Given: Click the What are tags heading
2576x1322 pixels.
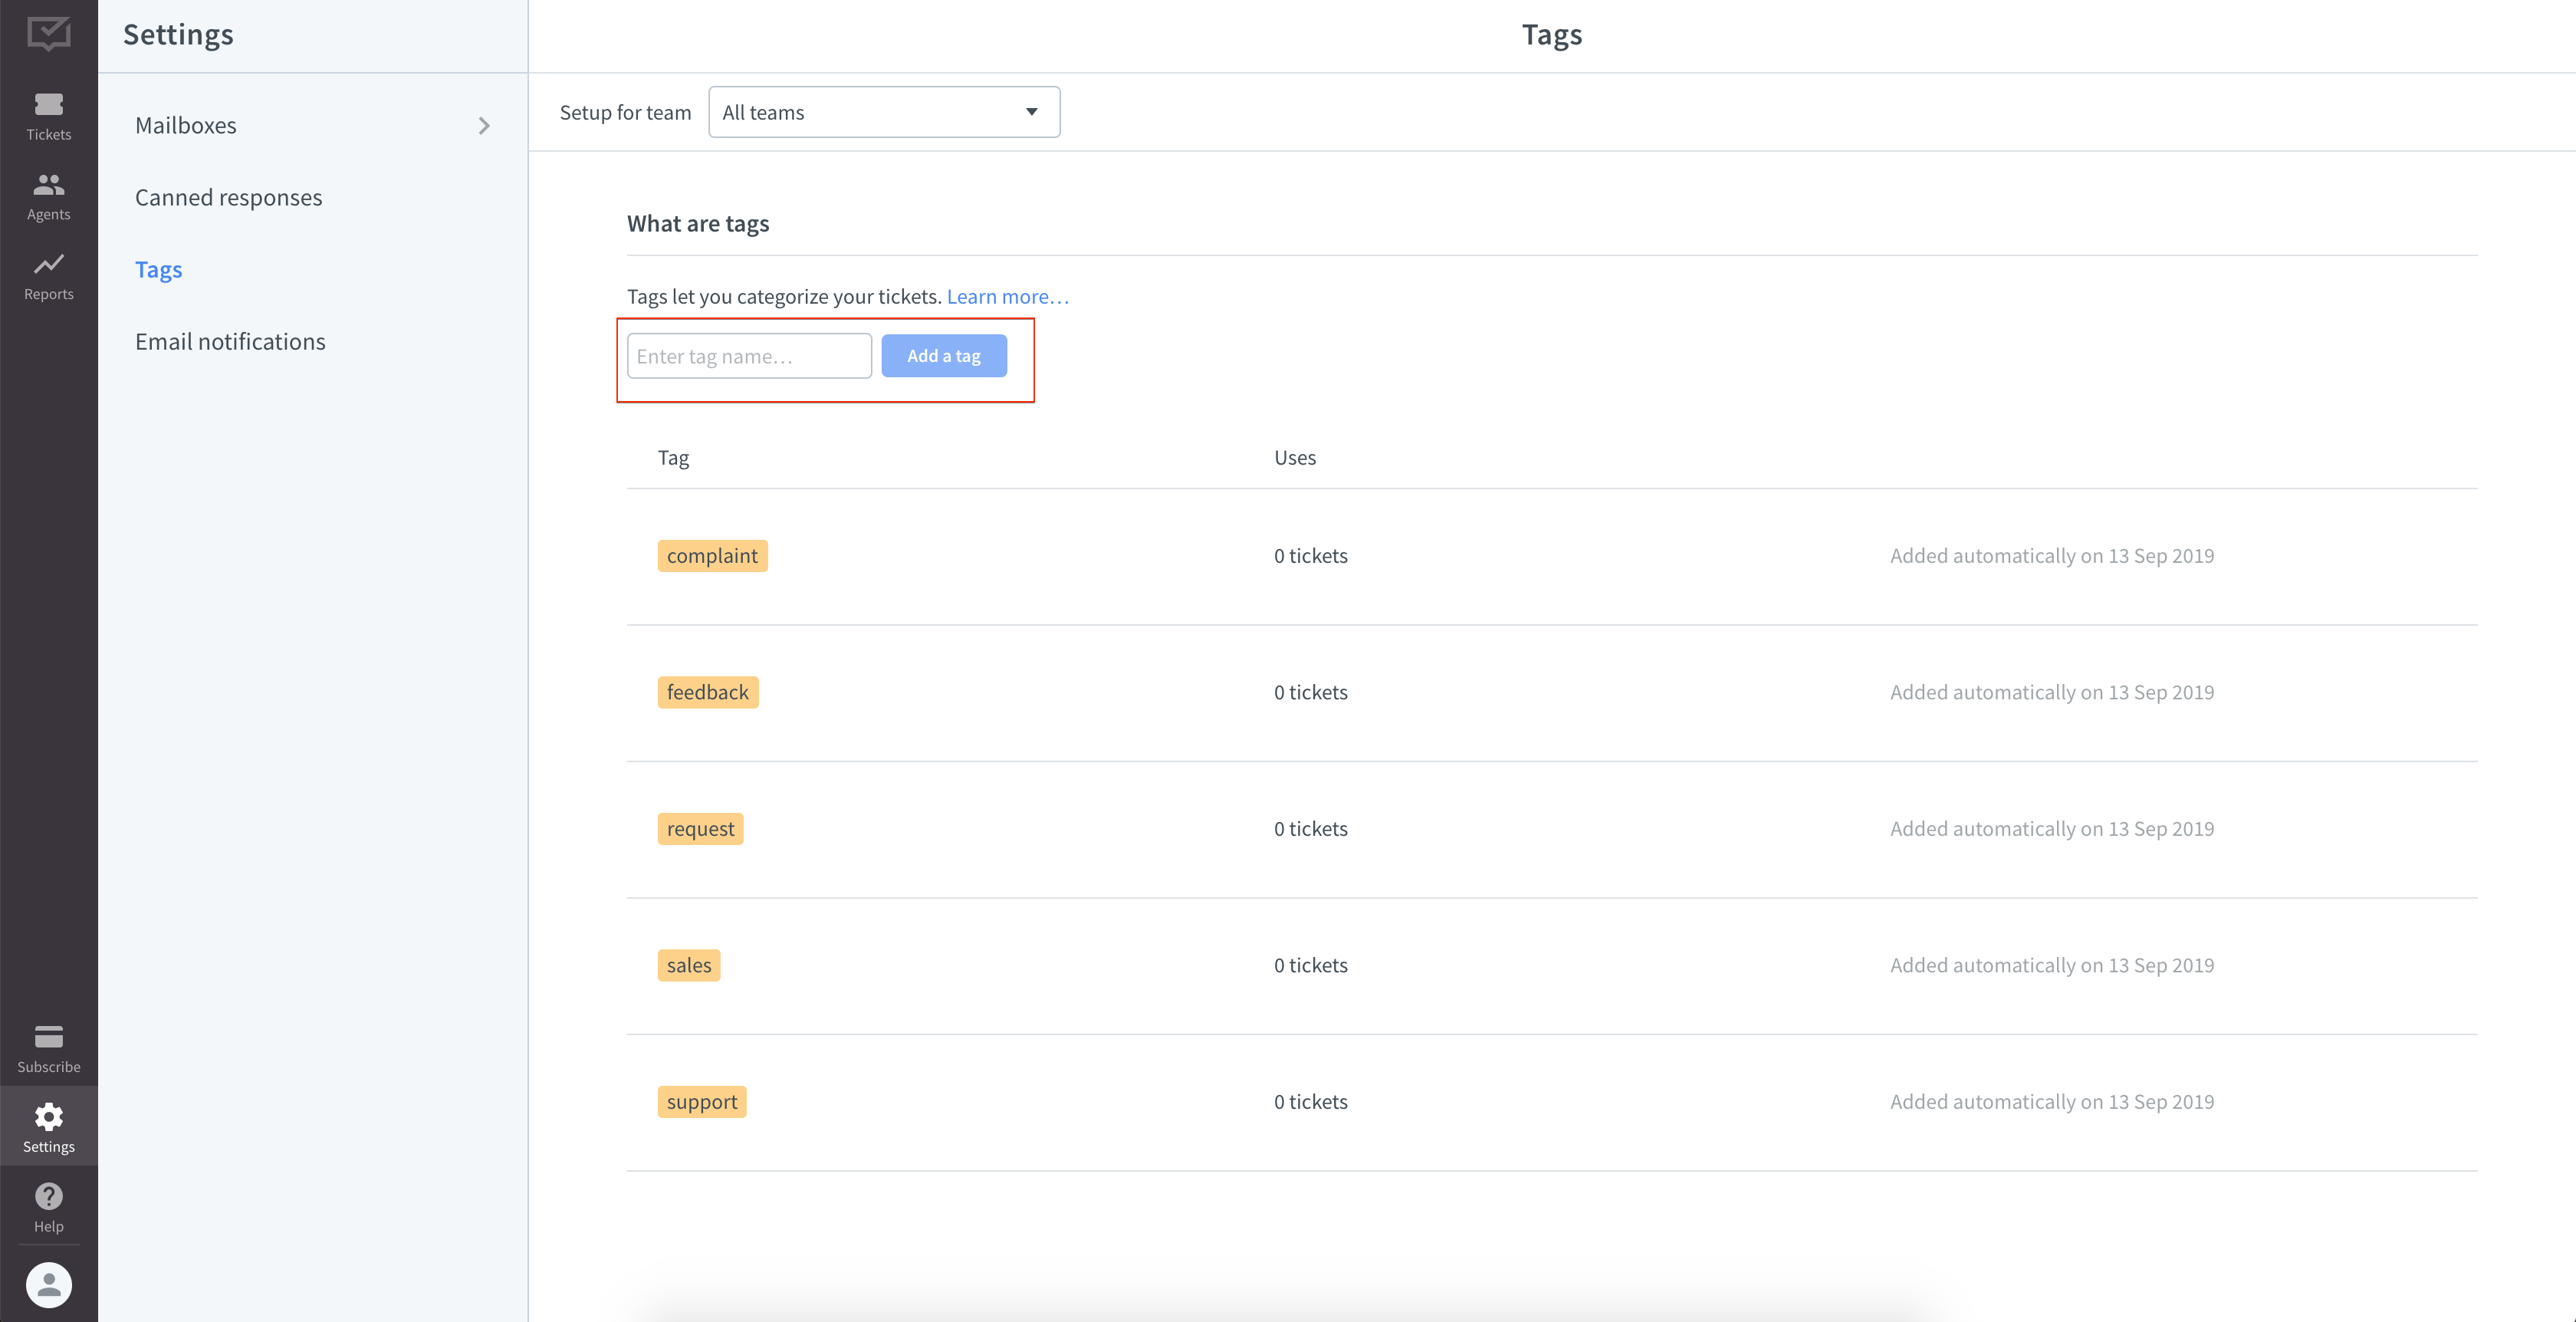Looking at the screenshot, I should tap(698, 224).
